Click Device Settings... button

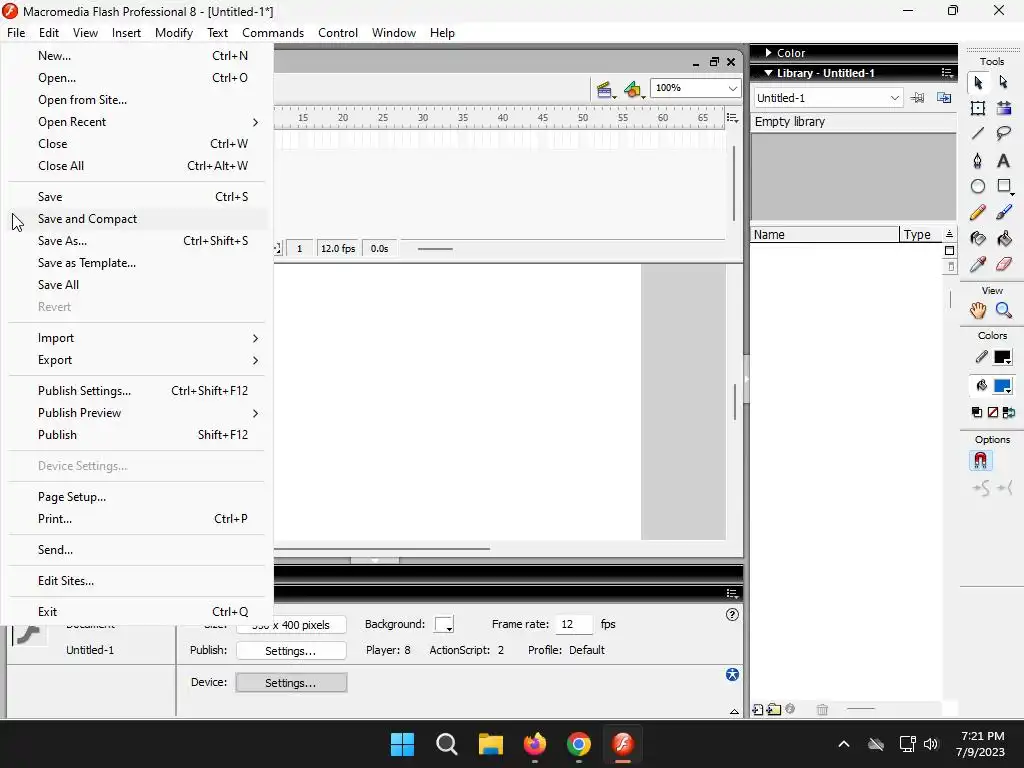291,682
